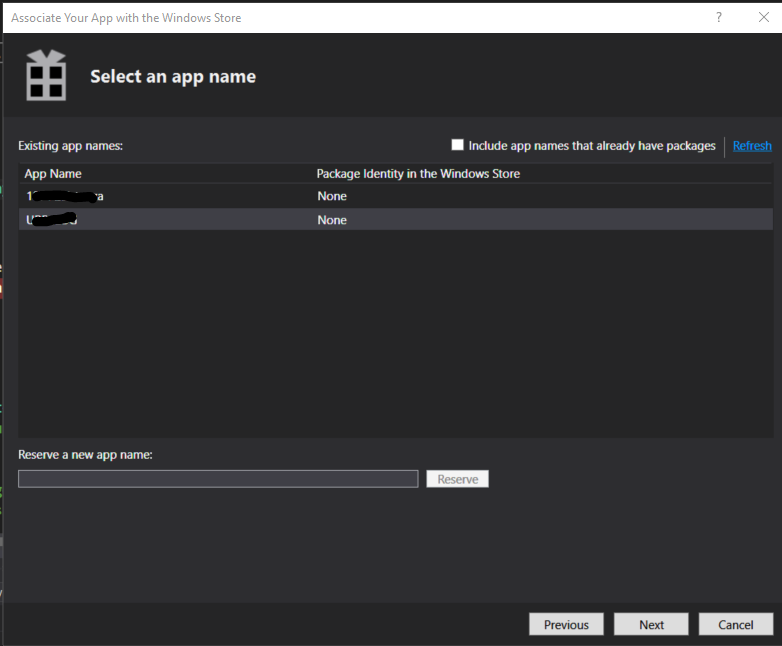Close the Associate Your App dialog
The width and height of the screenshot is (782, 646).
763,18
